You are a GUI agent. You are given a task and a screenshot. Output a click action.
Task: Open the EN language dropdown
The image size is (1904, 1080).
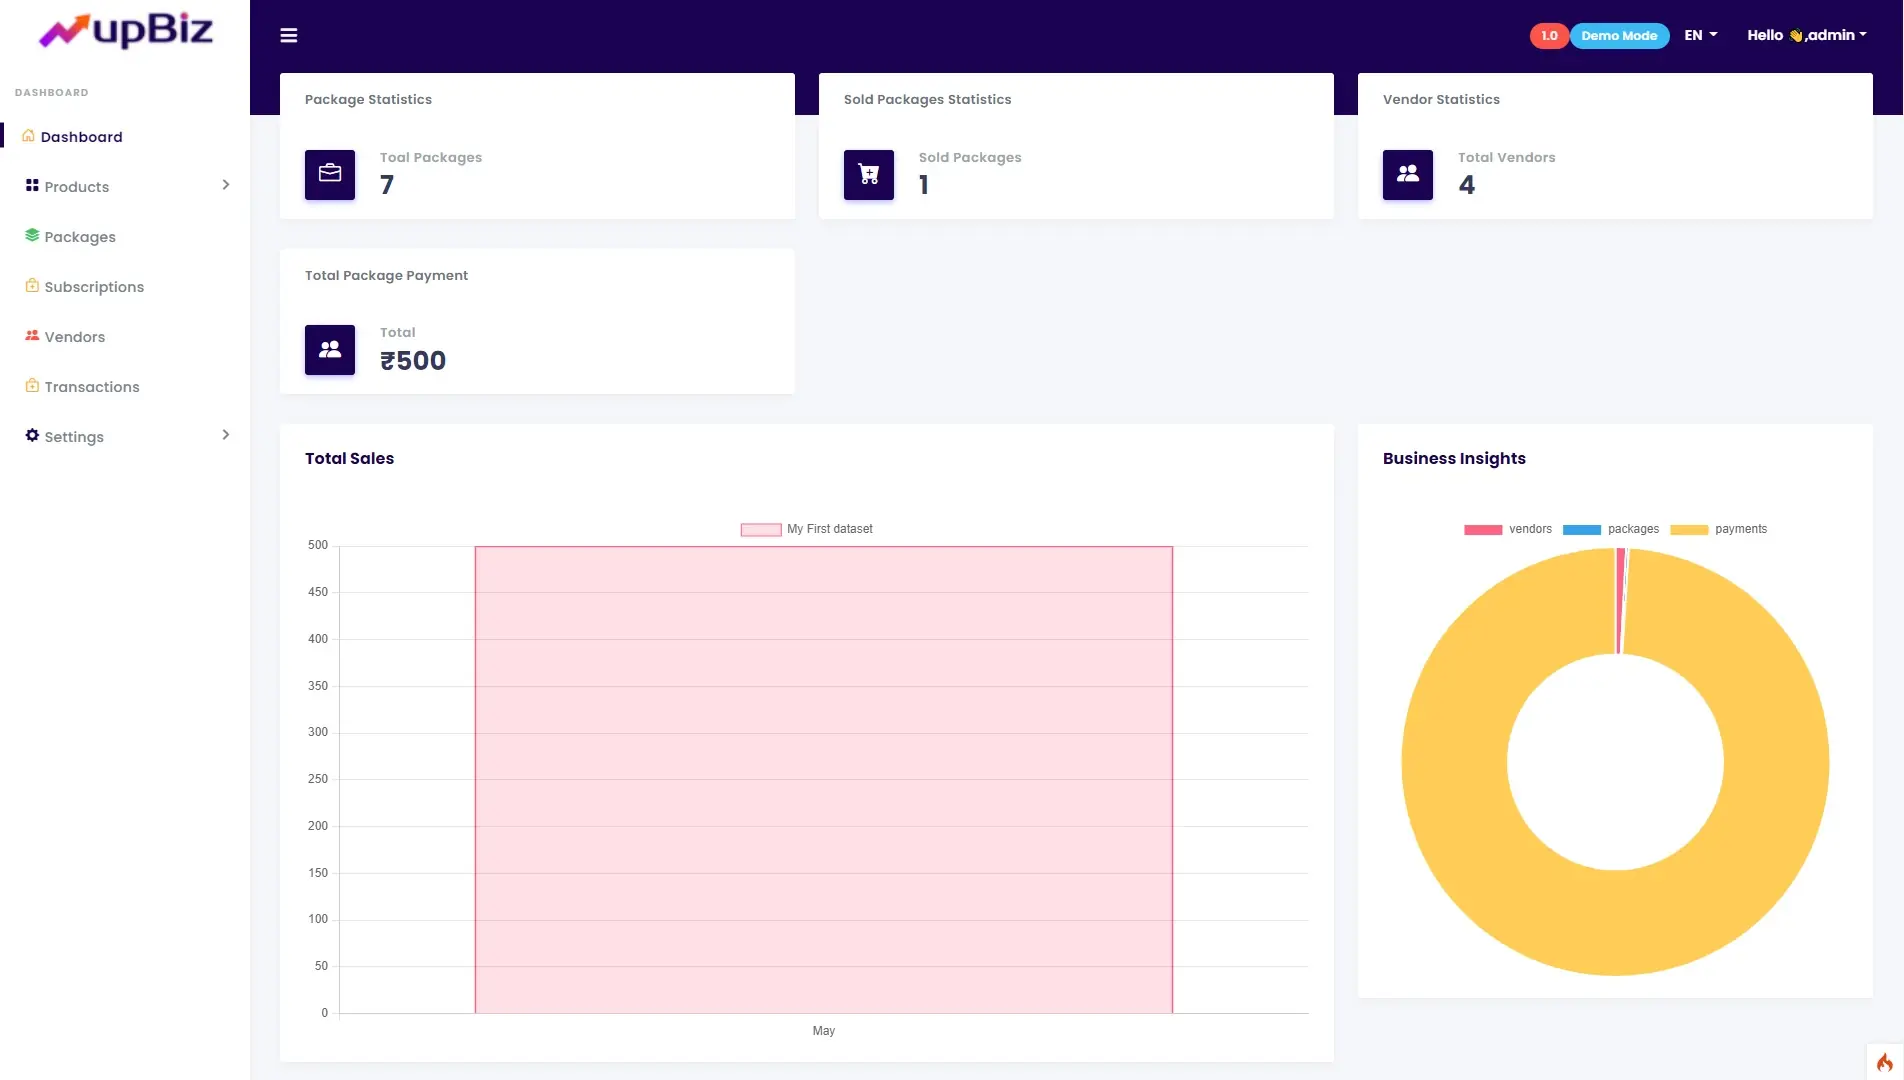pos(1700,35)
